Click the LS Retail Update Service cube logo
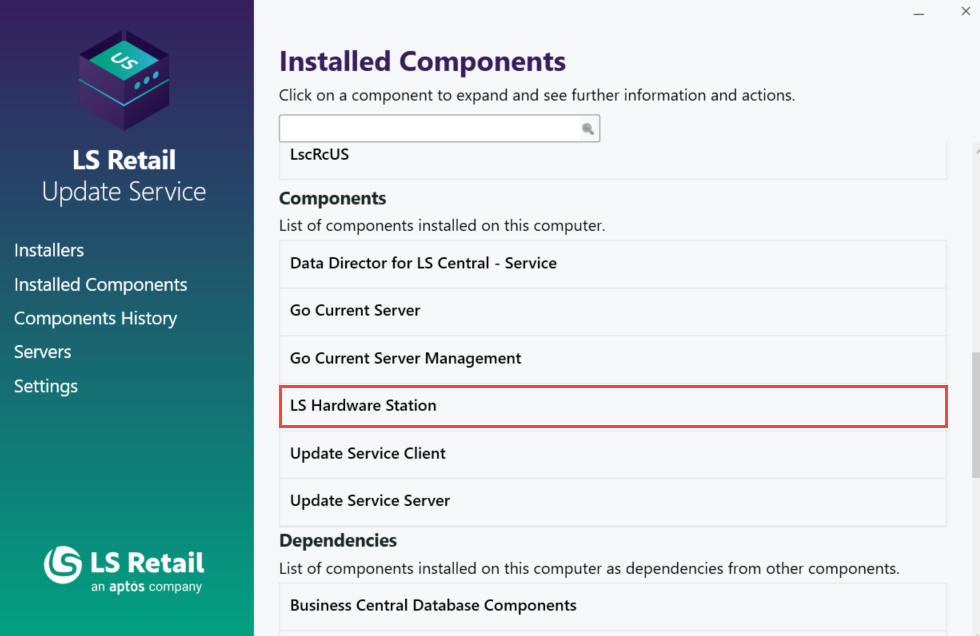The width and height of the screenshot is (980, 636). coord(125,79)
